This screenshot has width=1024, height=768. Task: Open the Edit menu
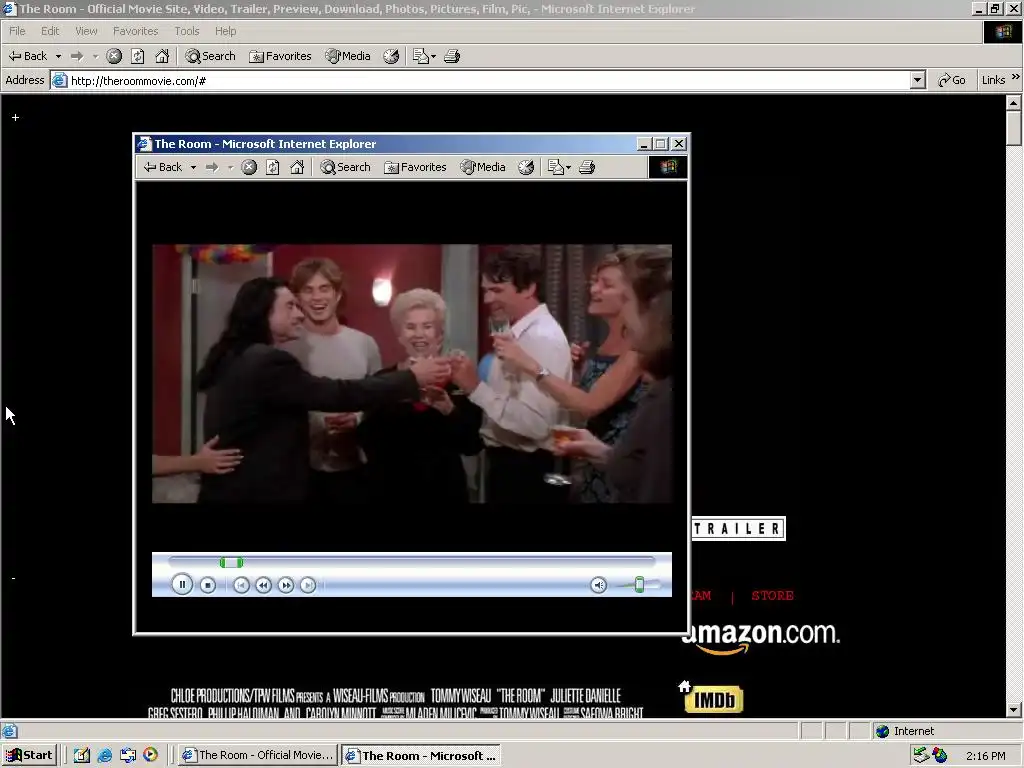[x=50, y=31]
